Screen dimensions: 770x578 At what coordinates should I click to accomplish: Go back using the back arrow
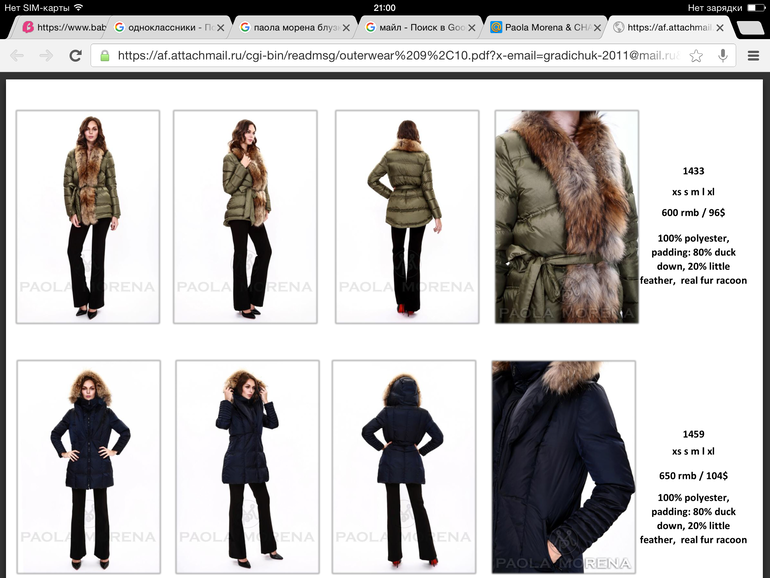click(17, 55)
